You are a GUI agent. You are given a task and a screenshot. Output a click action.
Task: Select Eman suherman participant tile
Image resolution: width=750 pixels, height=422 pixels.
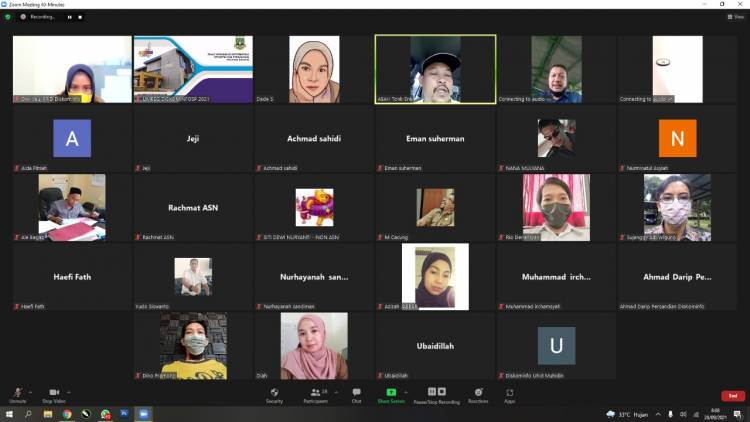click(435, 139)
